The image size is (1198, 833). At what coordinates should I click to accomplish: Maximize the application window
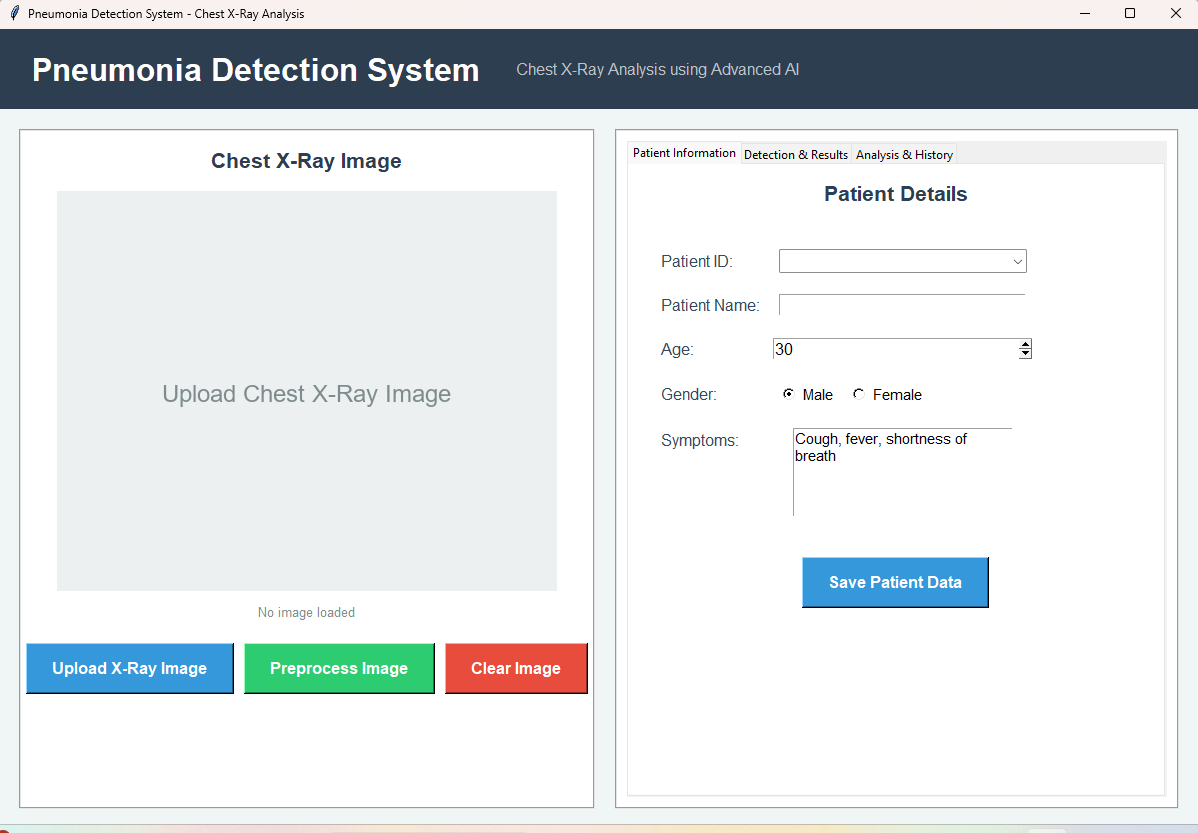1130,14
